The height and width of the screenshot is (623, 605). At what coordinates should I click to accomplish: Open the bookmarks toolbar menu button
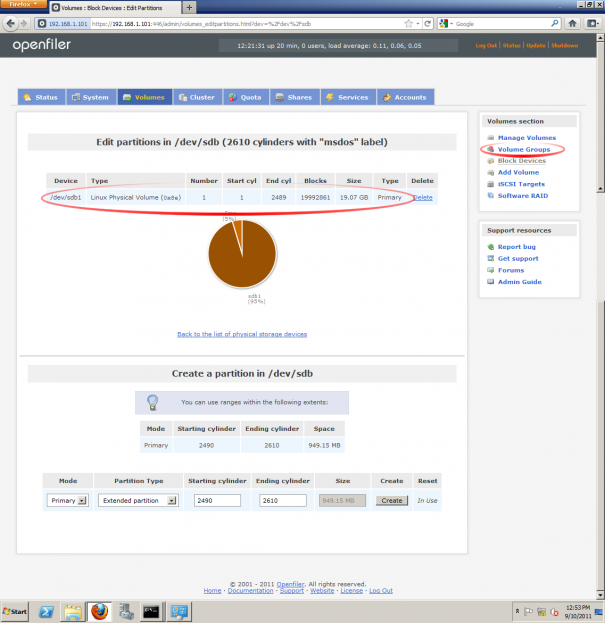tap(593, 23)
